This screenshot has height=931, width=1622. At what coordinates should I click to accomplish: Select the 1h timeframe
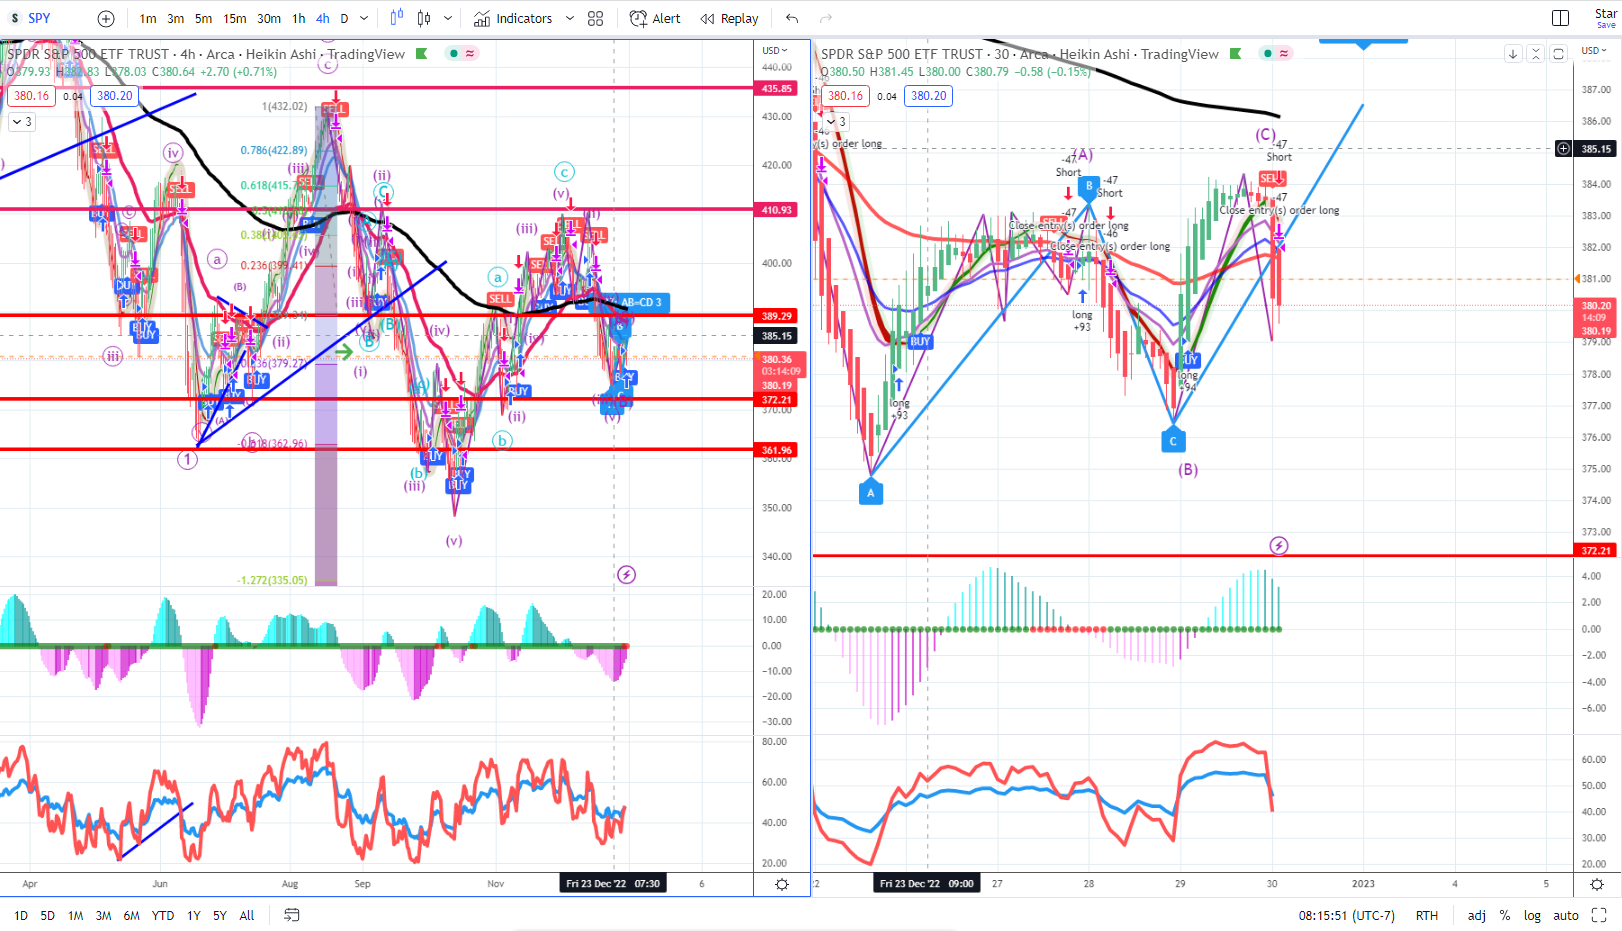[299, 18]
